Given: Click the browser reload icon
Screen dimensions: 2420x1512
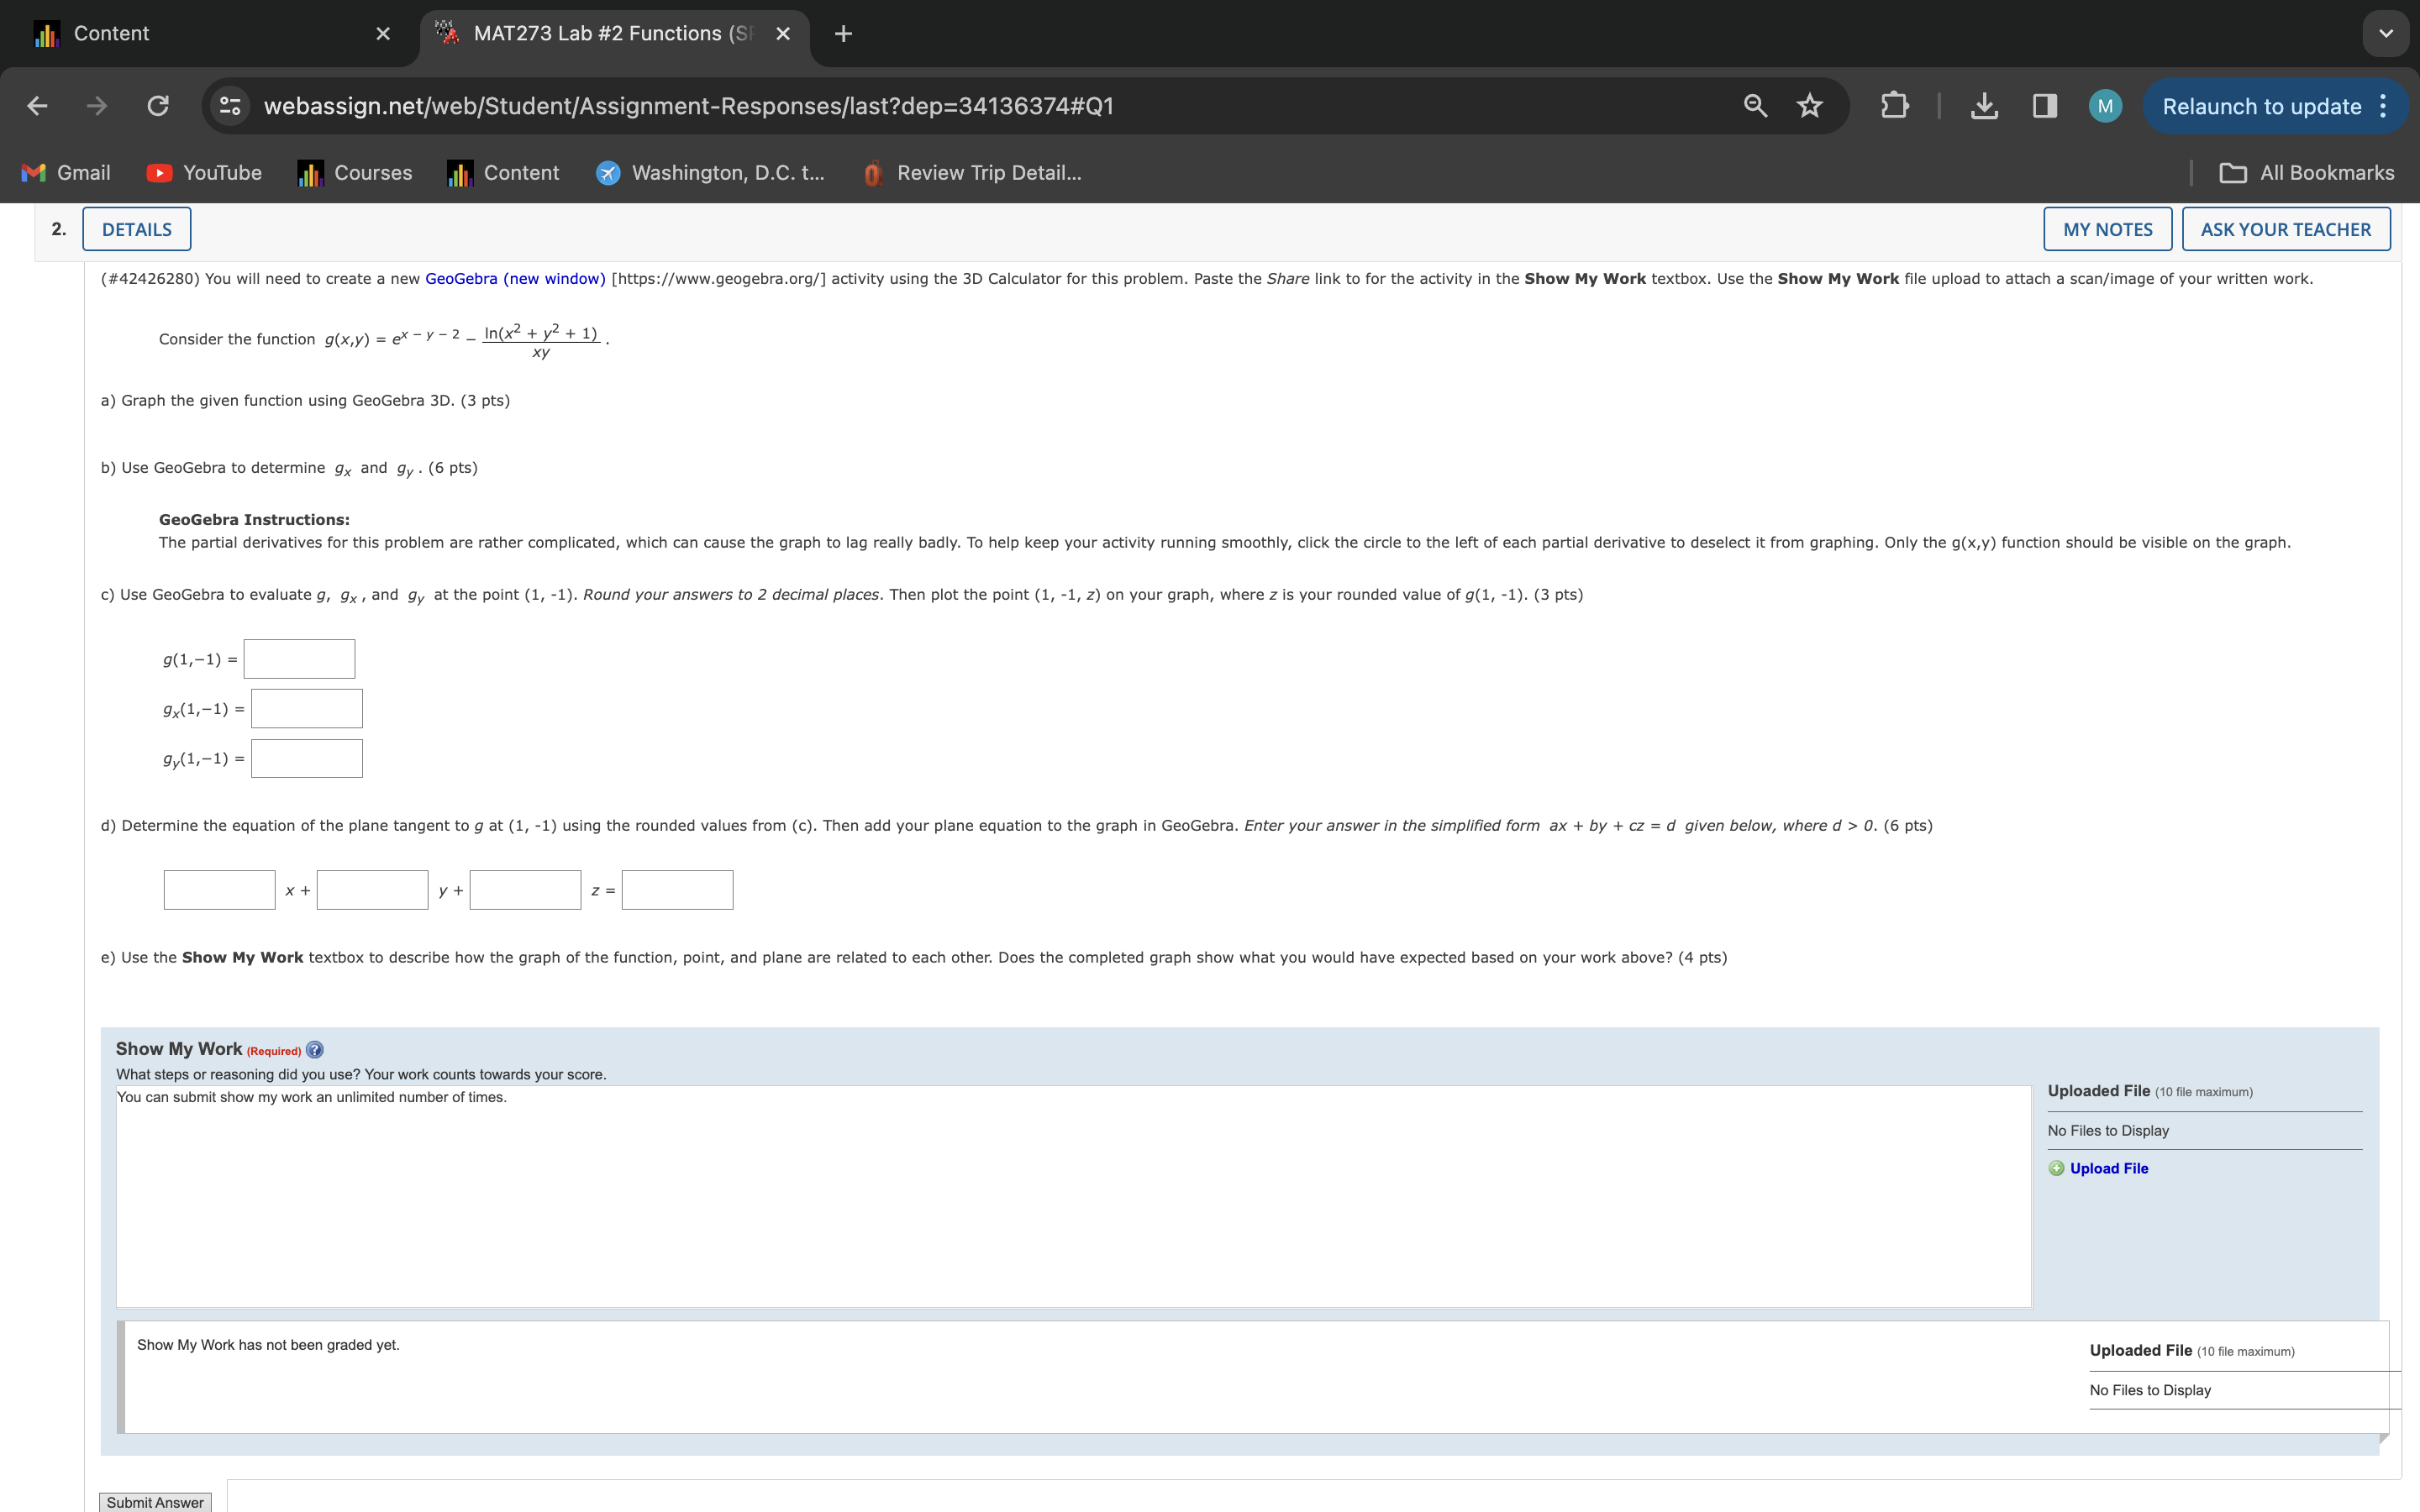Looking at the screenshot, I should point(158,106).
